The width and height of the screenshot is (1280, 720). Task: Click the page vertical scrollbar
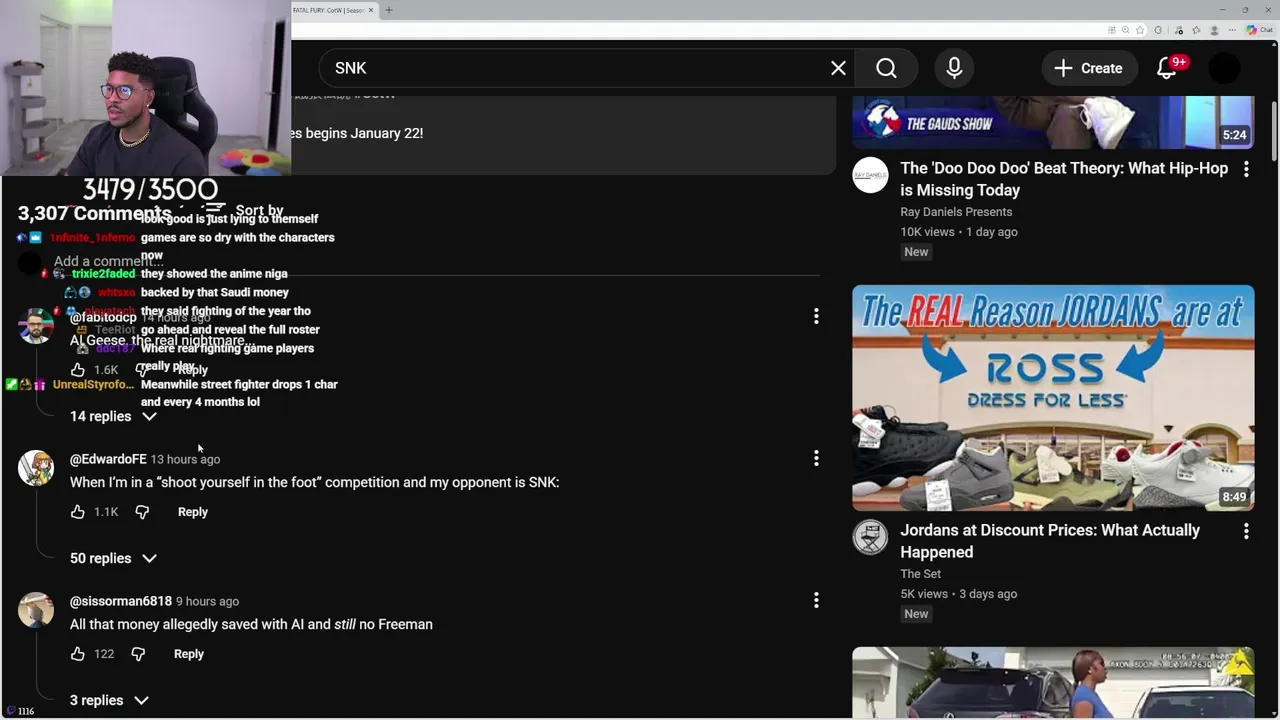click(1274, 130)
